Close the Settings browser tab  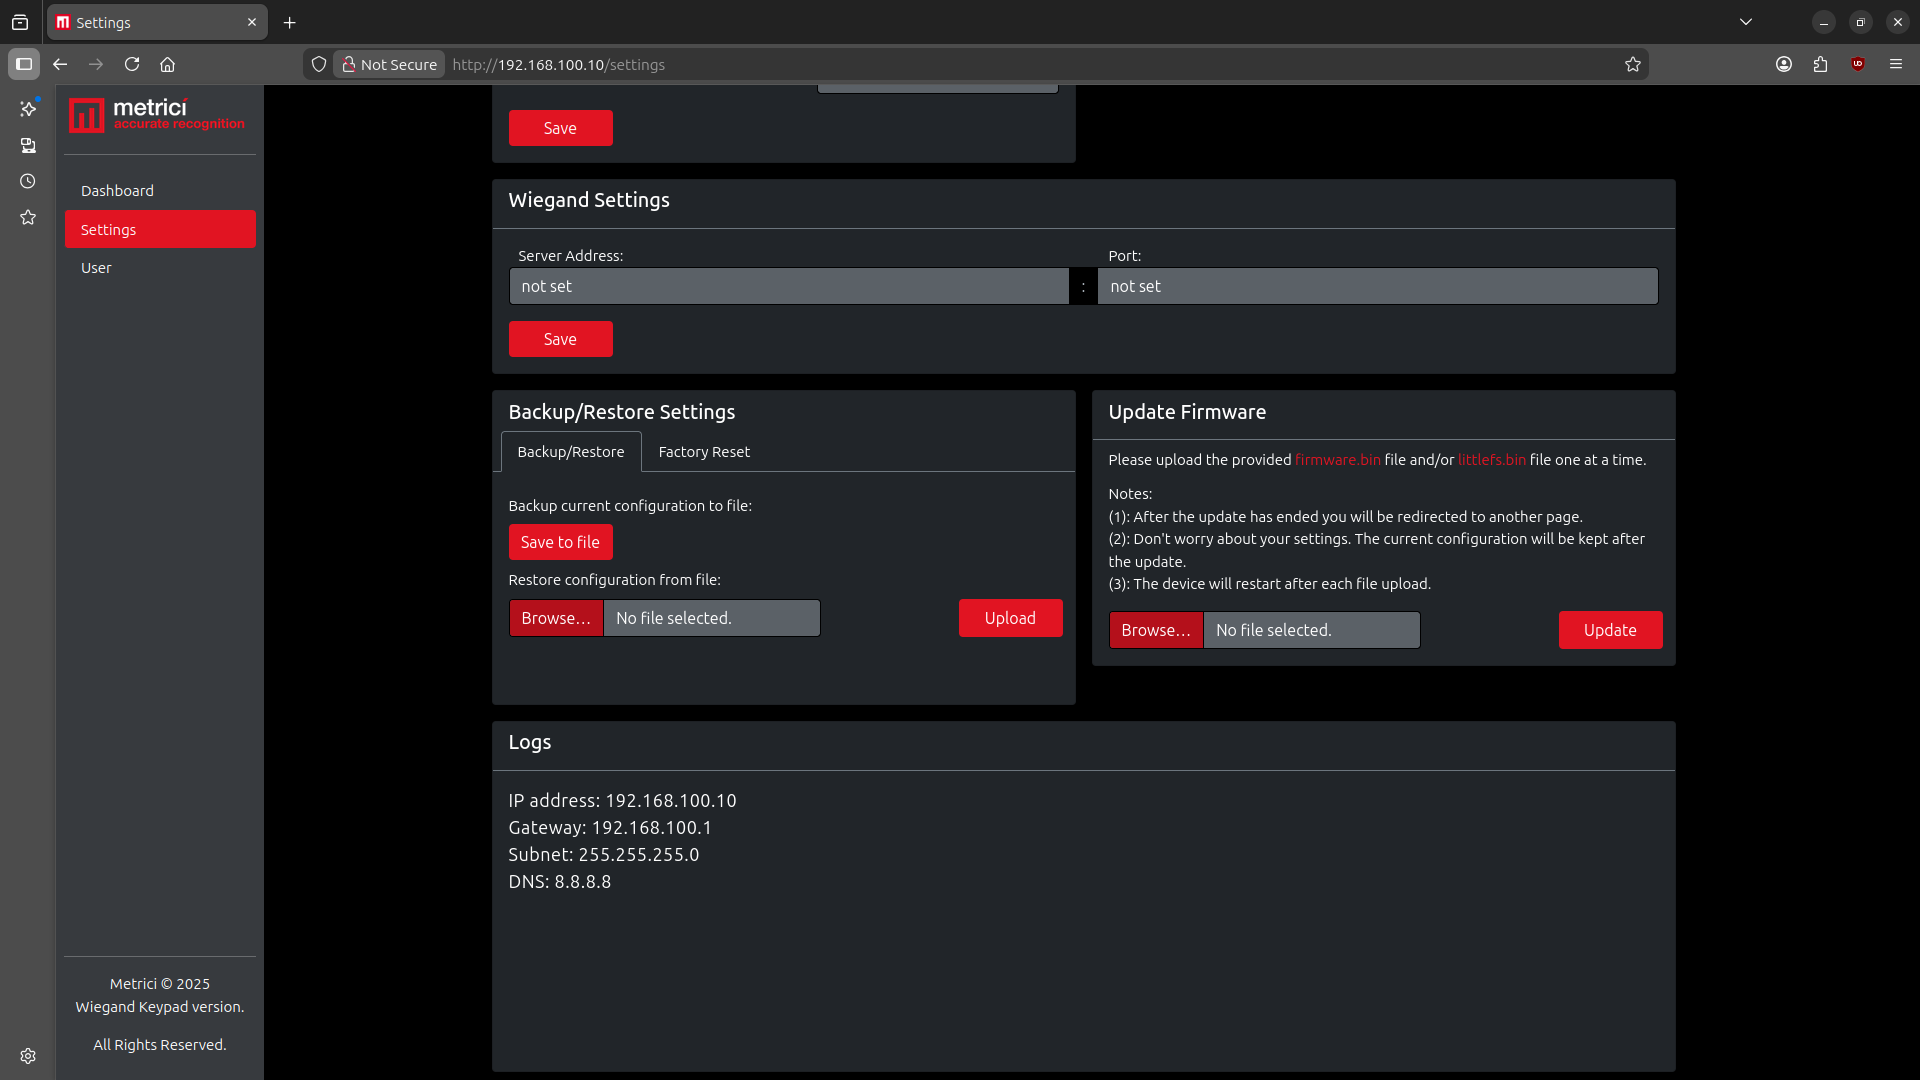point(252,22)
